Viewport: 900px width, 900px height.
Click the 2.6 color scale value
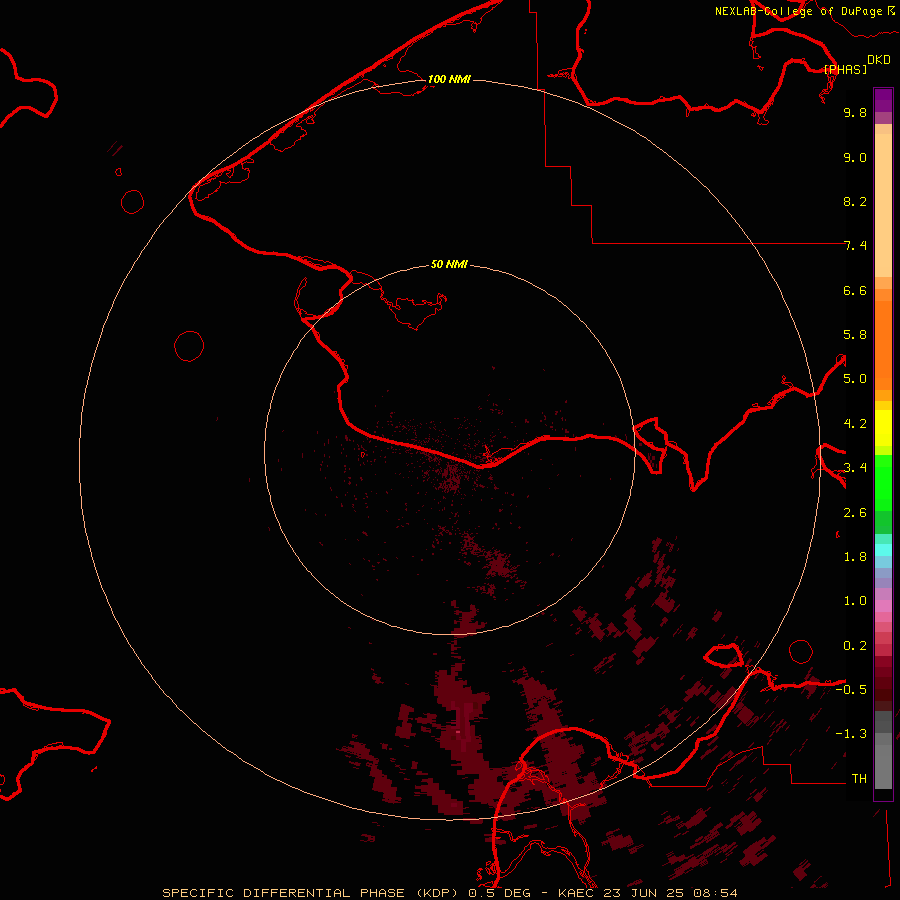(x=855, y=513)
